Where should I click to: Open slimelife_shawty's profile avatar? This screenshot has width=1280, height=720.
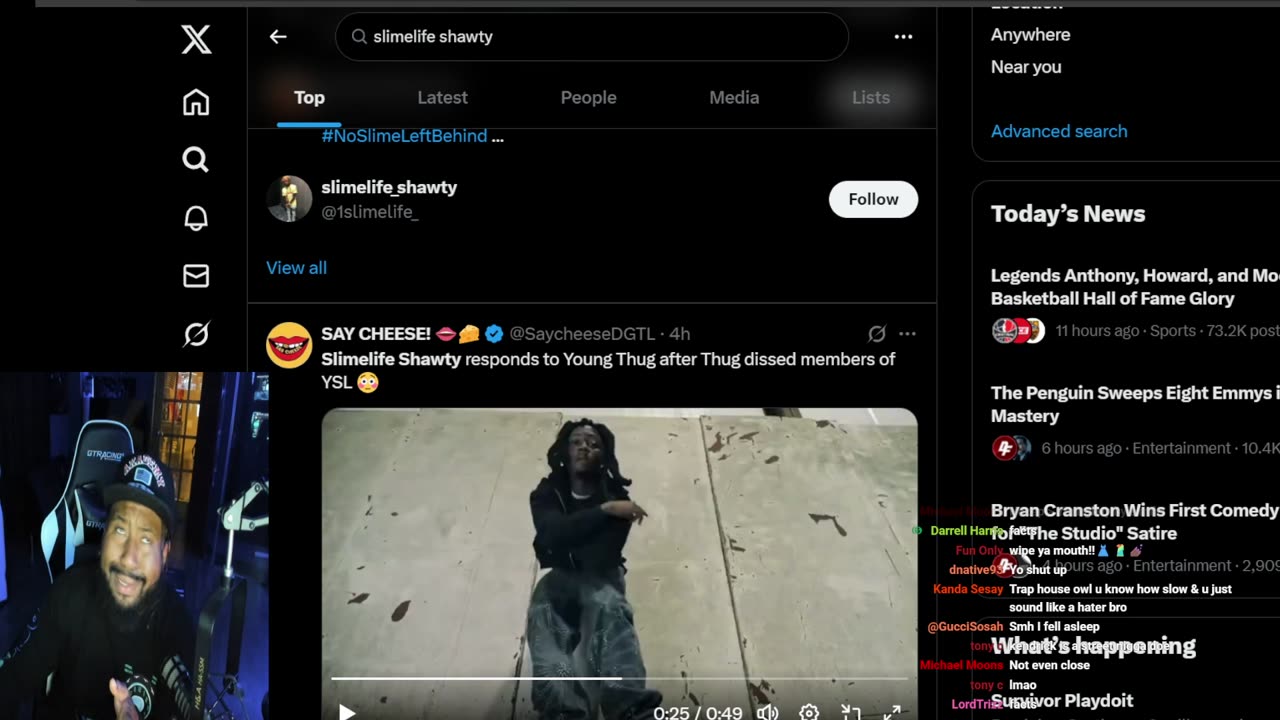point(289,199)
